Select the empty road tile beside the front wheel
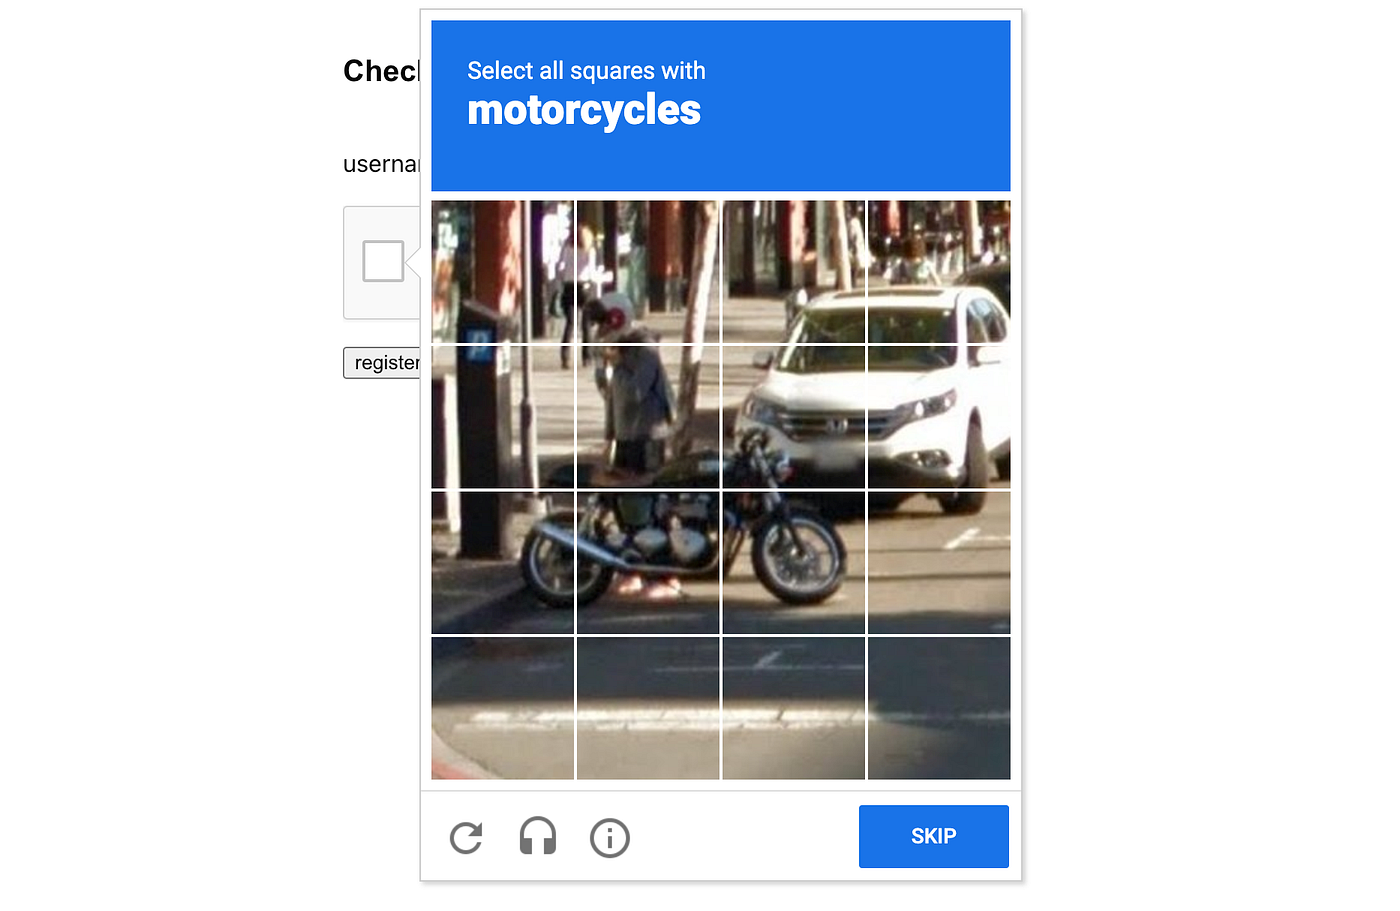The width and height of the screenshot is (1400, 911). tap(939, 563)
